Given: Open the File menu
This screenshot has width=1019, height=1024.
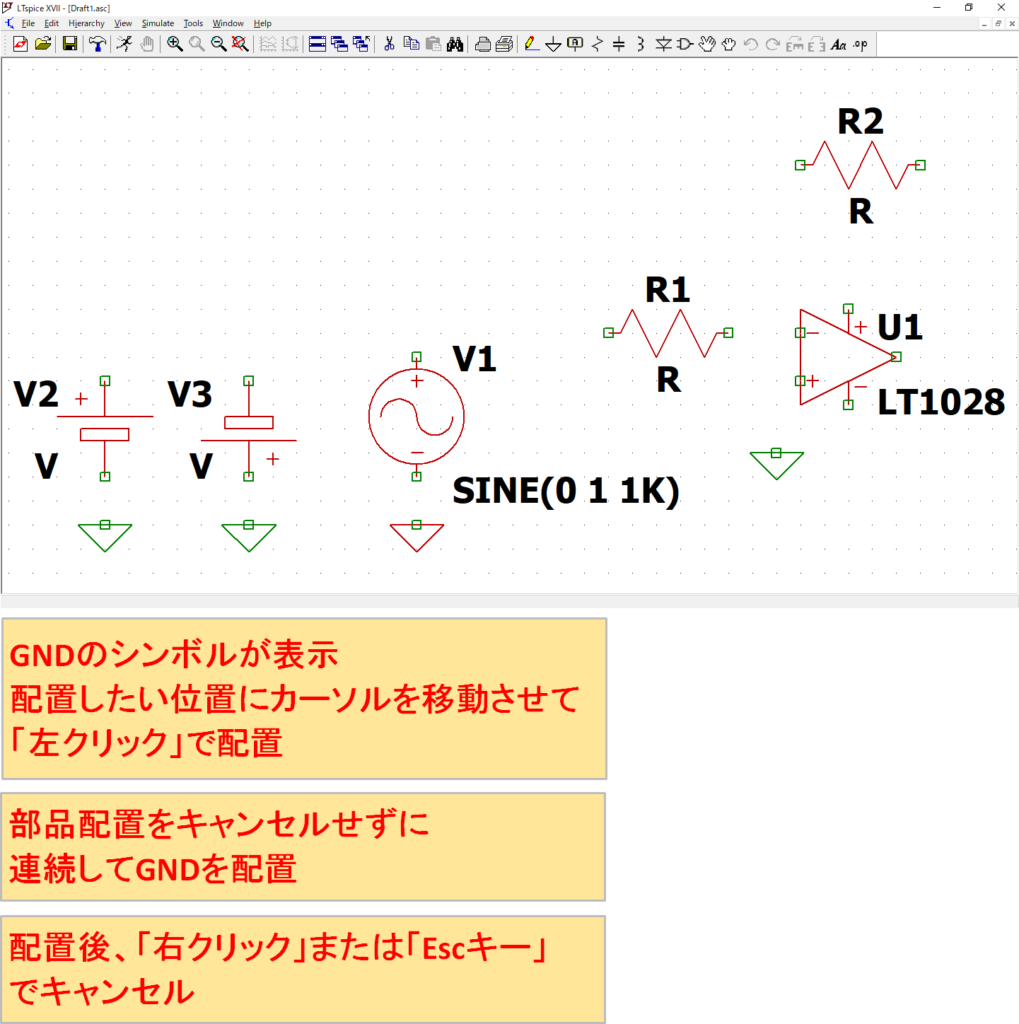Looking at the screenshot, I should [28, 24].
